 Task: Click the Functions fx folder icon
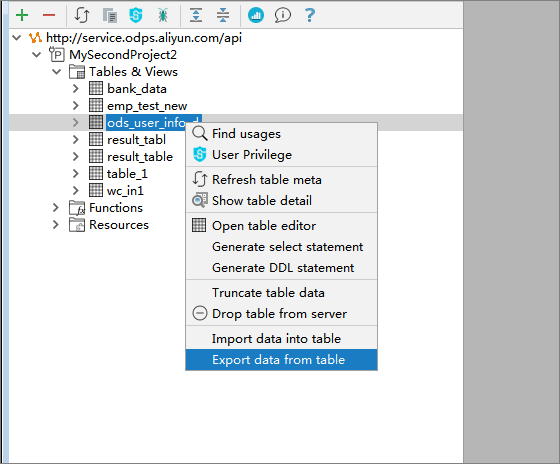coord(77,208)
